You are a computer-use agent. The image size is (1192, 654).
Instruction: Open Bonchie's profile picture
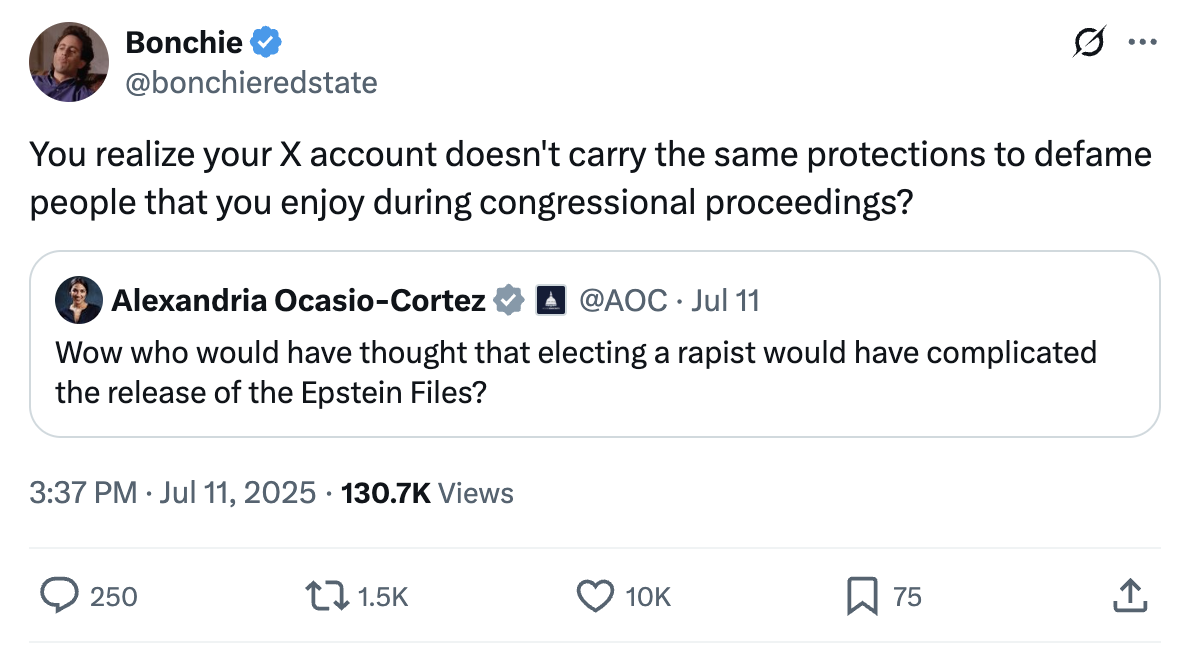point(69,62)
